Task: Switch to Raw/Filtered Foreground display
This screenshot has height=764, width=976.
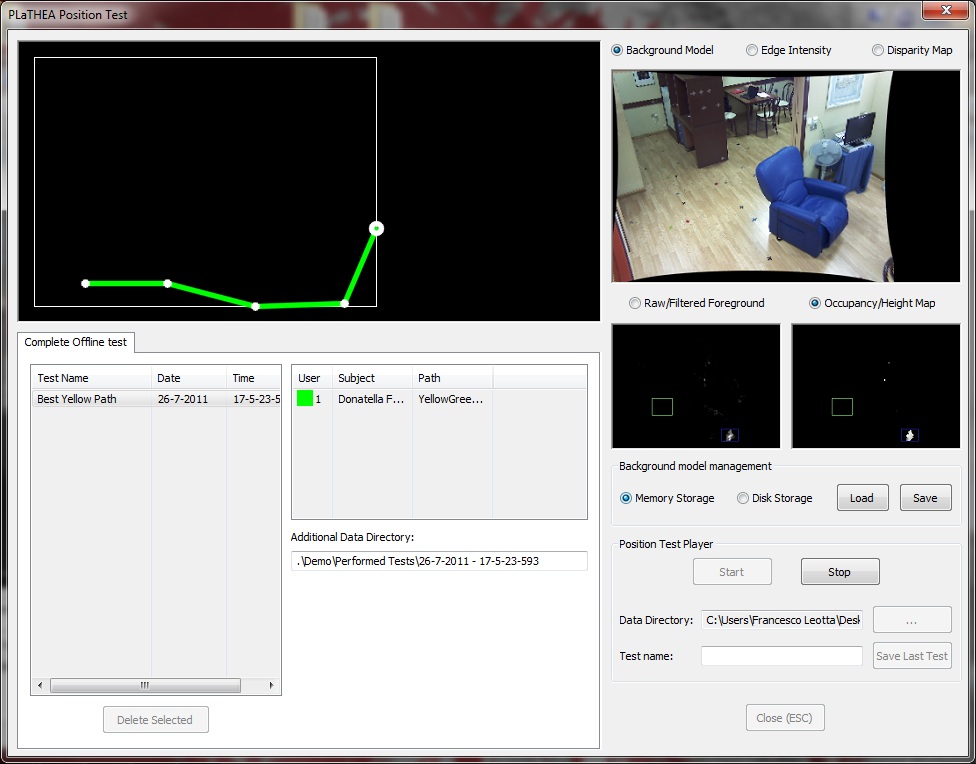Action: (635, 303)
